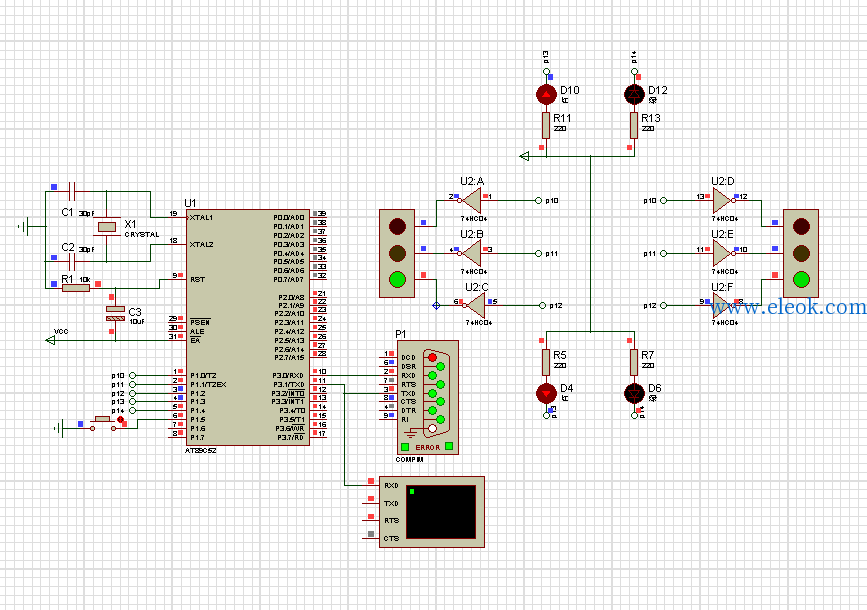Click the red LED D10

(x=546, y=95)
